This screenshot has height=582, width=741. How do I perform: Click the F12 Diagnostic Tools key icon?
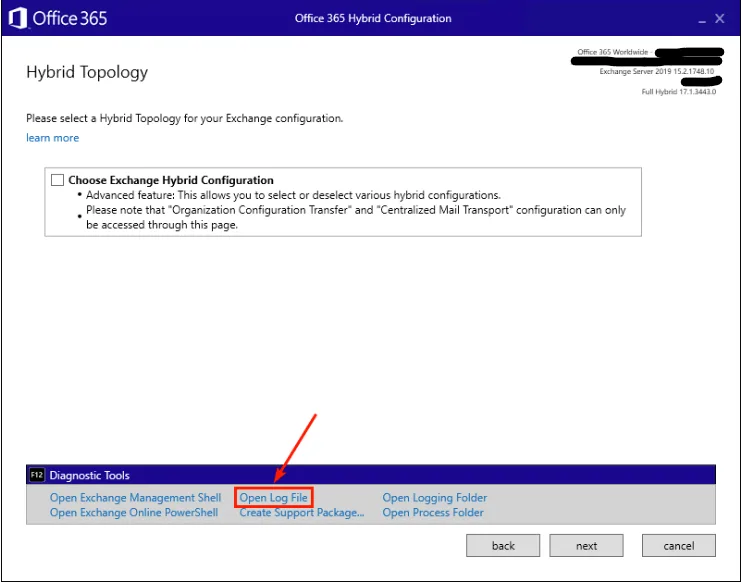pos(37,475)
